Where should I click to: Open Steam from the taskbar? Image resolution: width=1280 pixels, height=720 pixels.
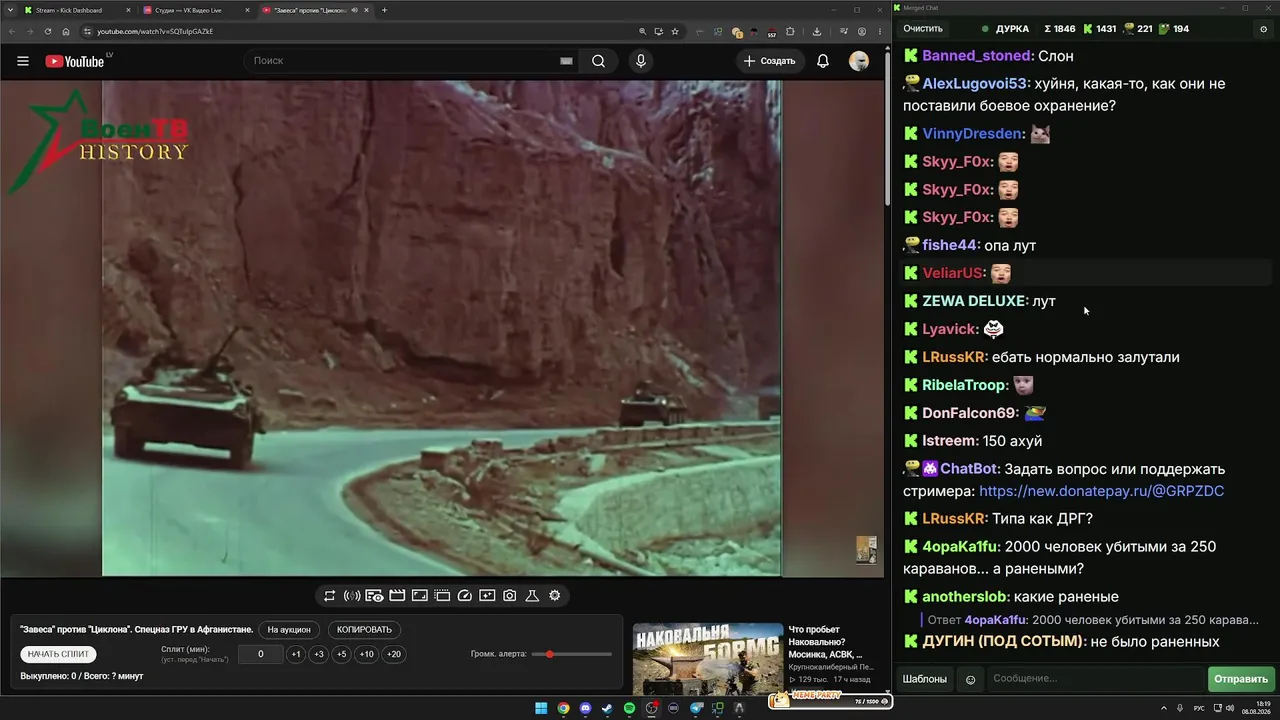607,708
